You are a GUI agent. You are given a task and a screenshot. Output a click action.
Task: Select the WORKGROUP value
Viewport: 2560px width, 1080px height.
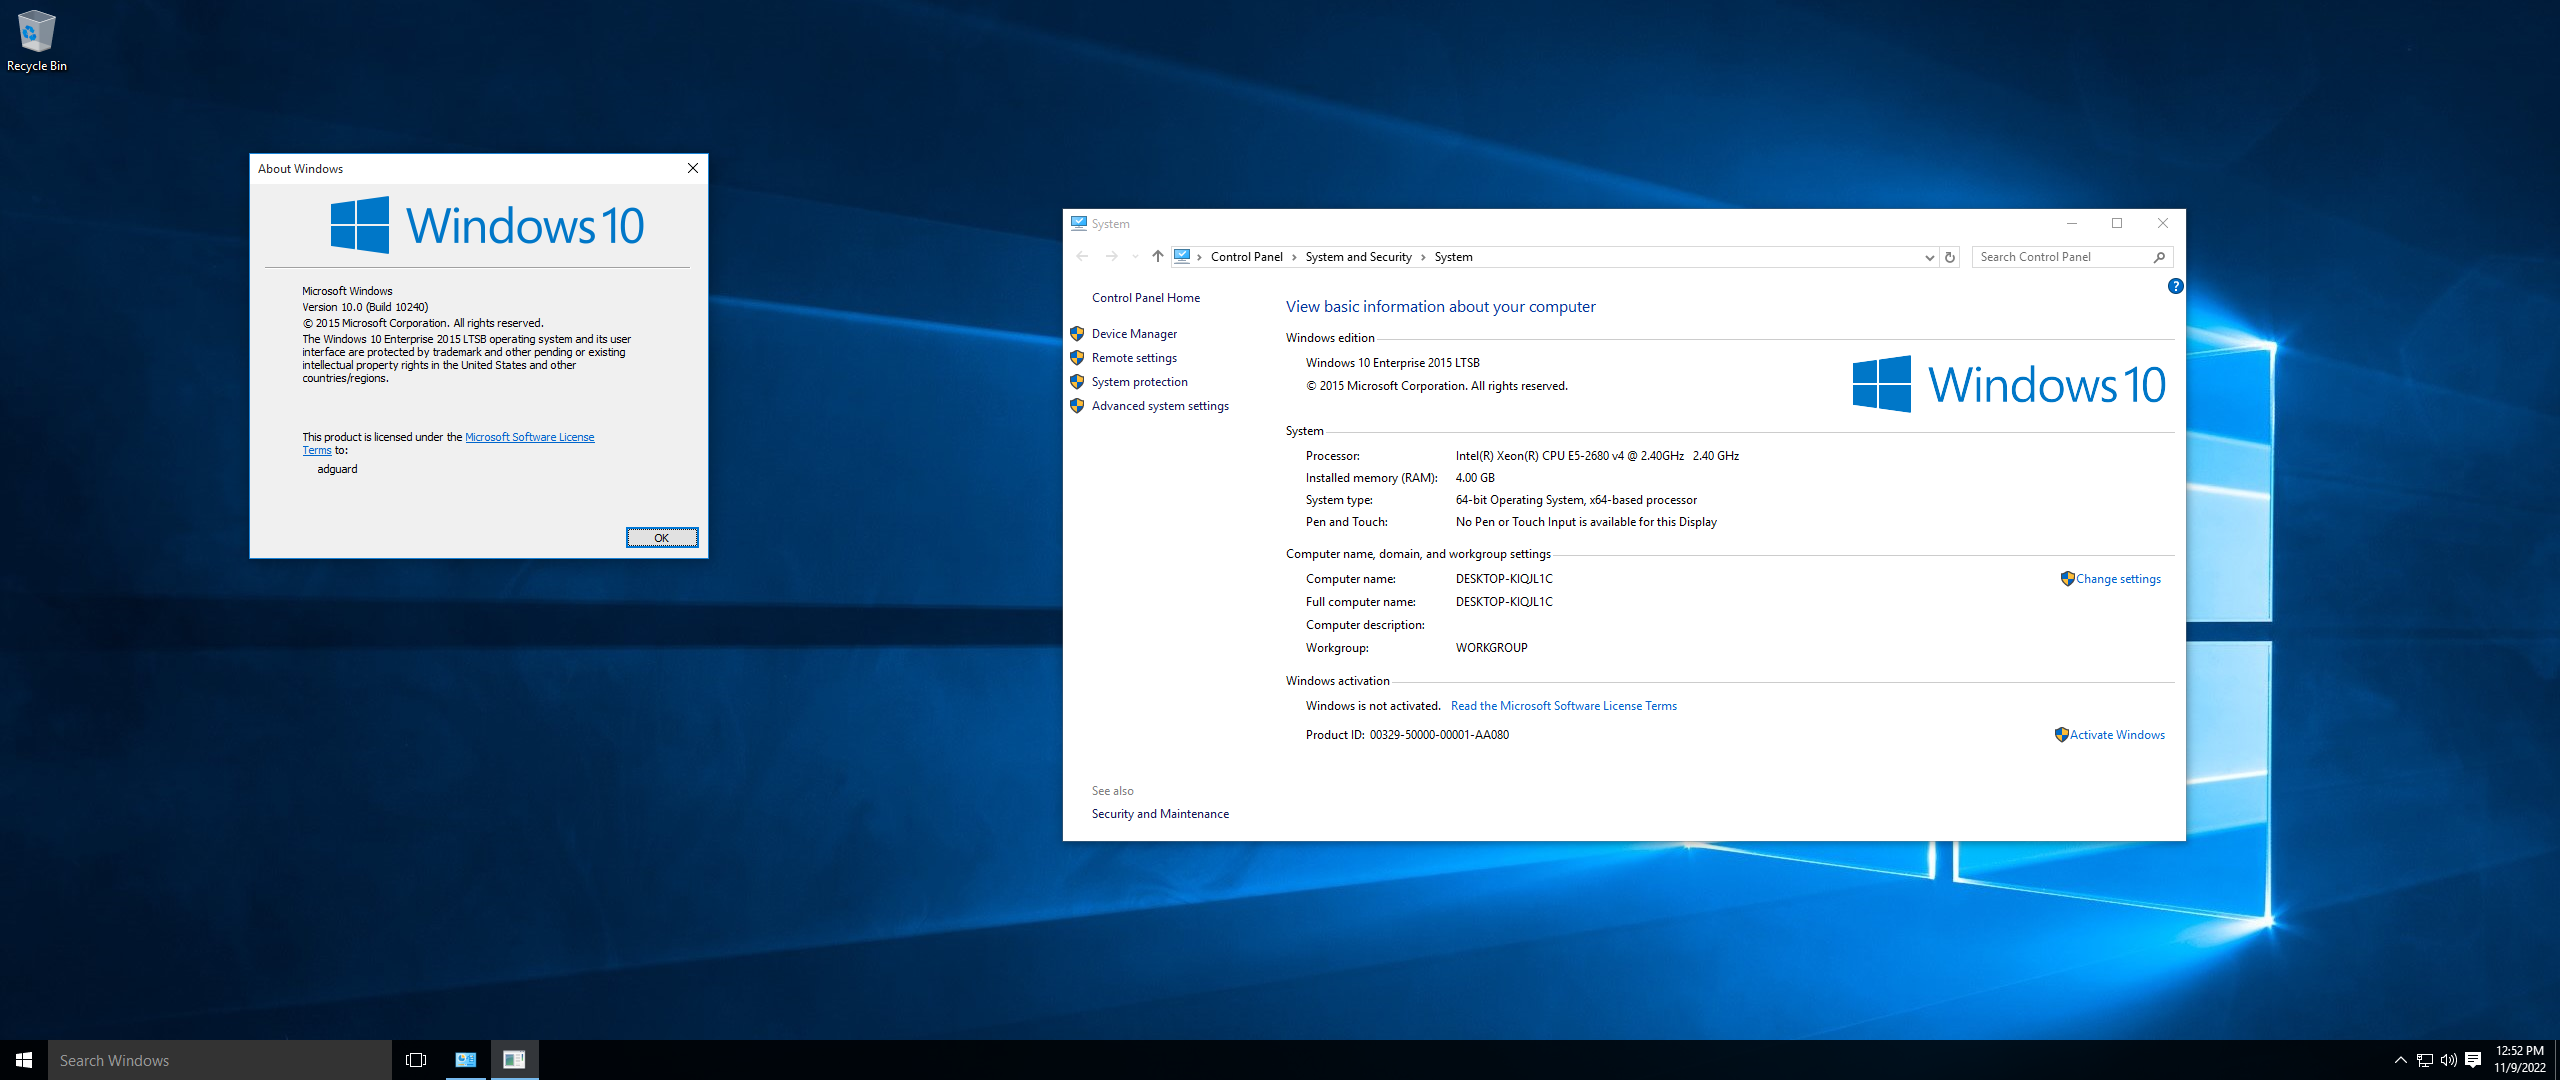click(1491, 648)
